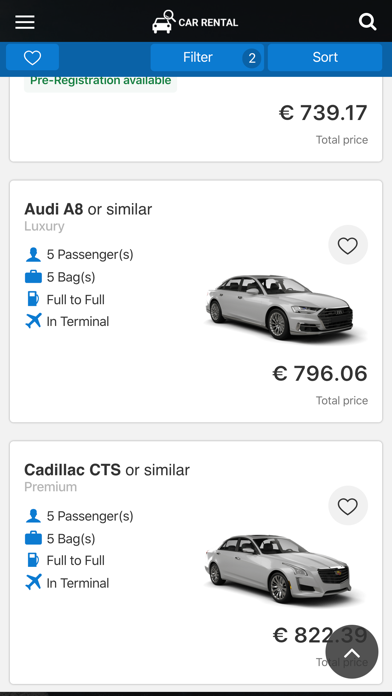Favorite the Audi A8 listing
Image resolution: width=392 pixels, height=696 pixels.
coord(348,245)
